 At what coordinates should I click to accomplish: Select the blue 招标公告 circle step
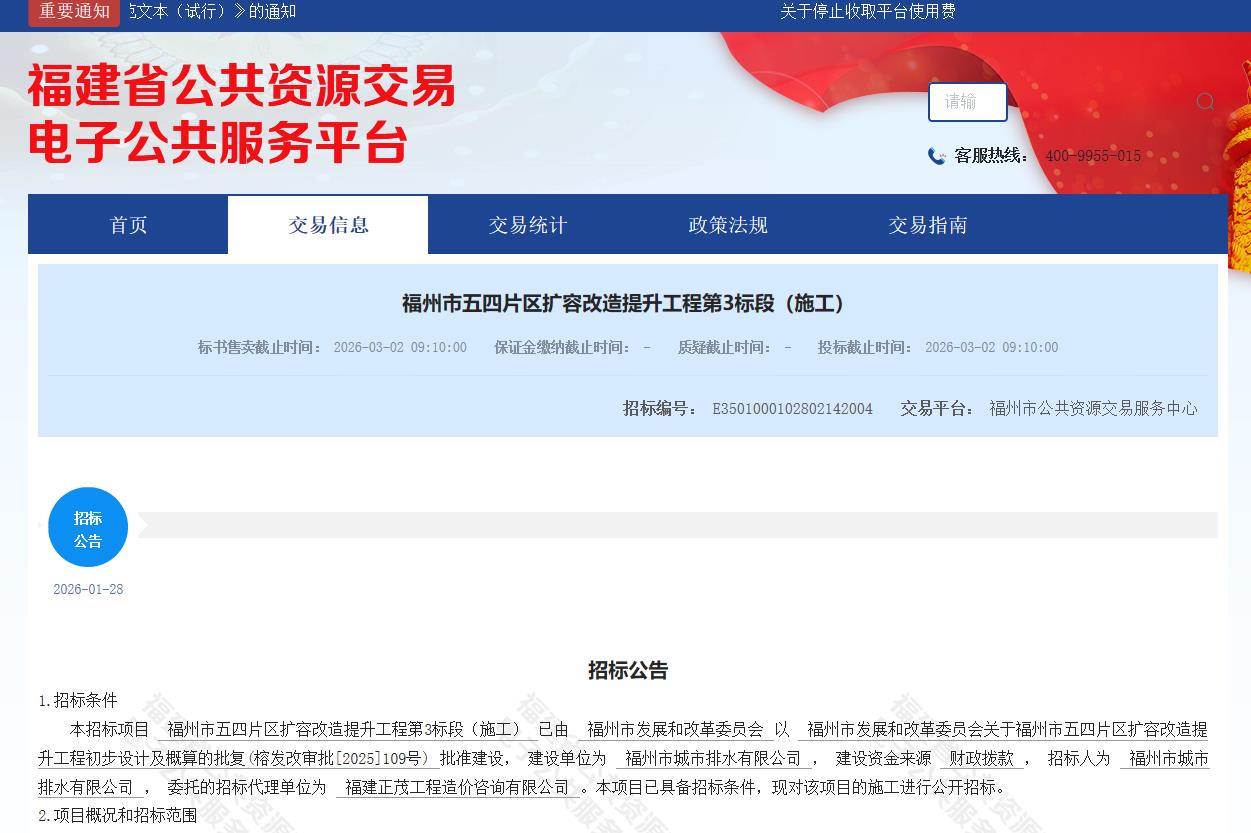tap(88, 527)
